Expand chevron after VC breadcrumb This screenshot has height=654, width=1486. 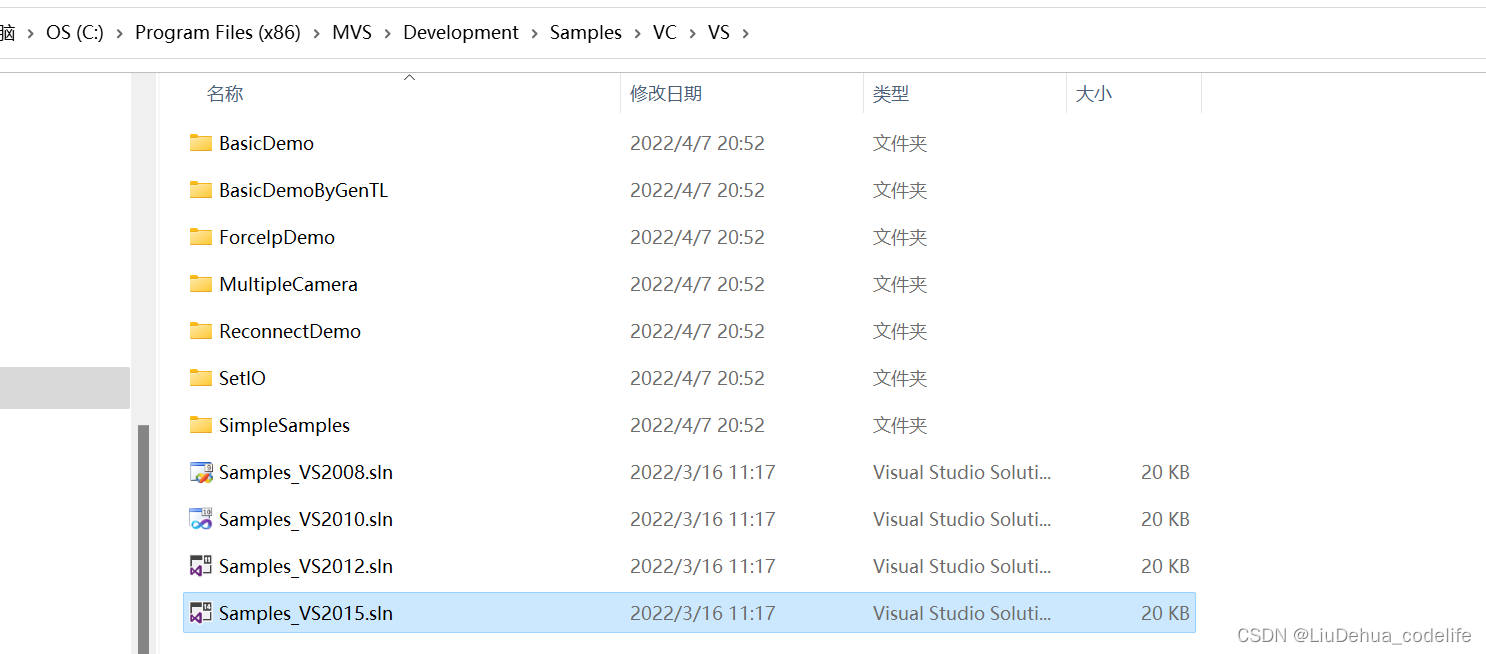(x=693, y=33)
